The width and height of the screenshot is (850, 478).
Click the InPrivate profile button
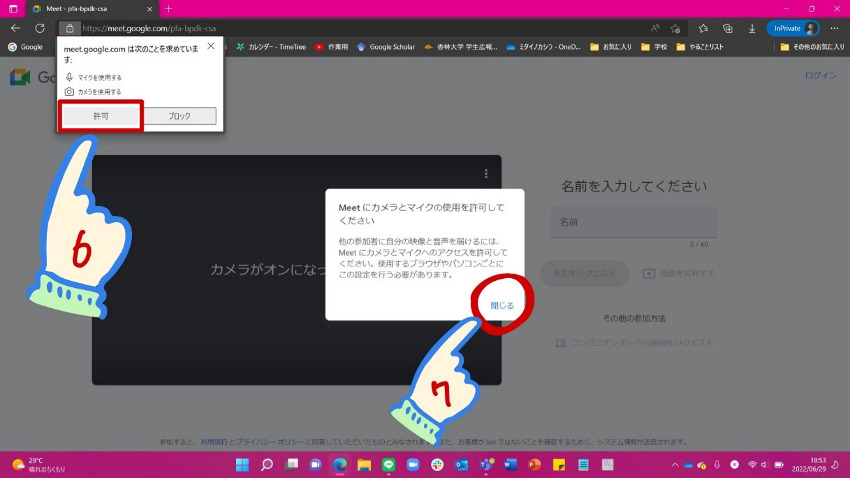[793, 28]
